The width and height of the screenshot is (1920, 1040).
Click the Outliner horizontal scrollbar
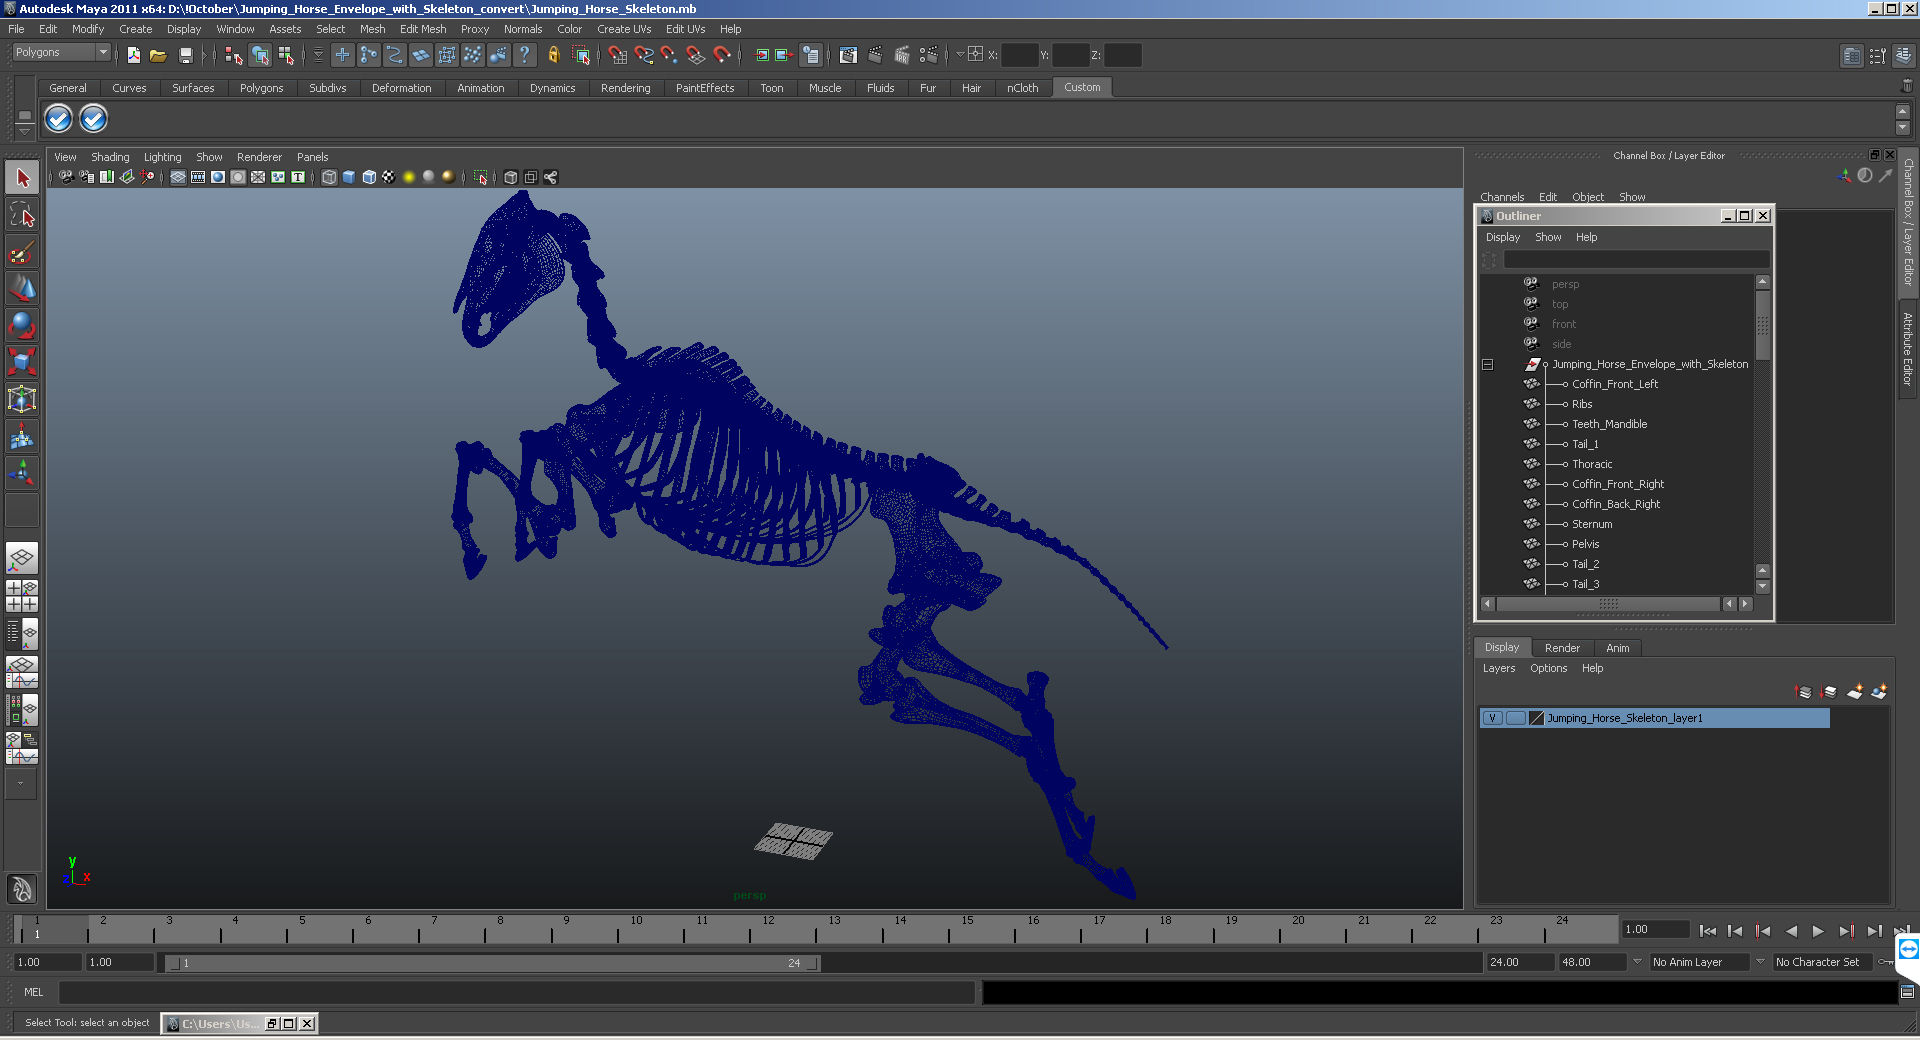(1608, 604)
